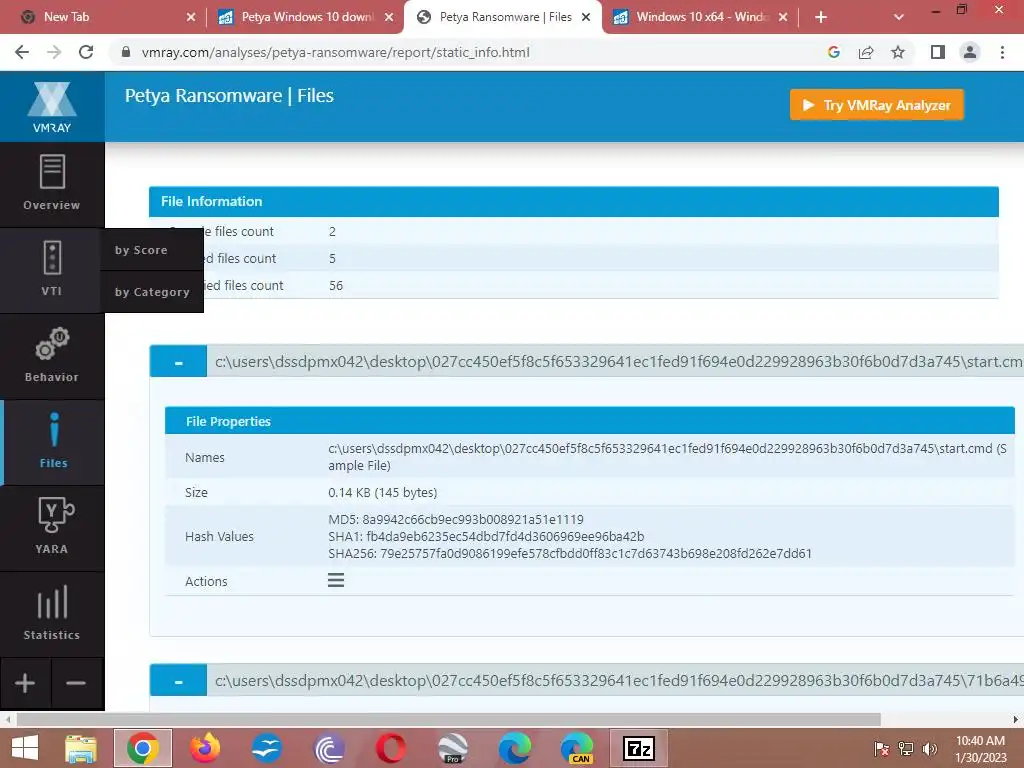Reload the current page
Viewport: 1024px width, 768px height.
click(86, 52)
